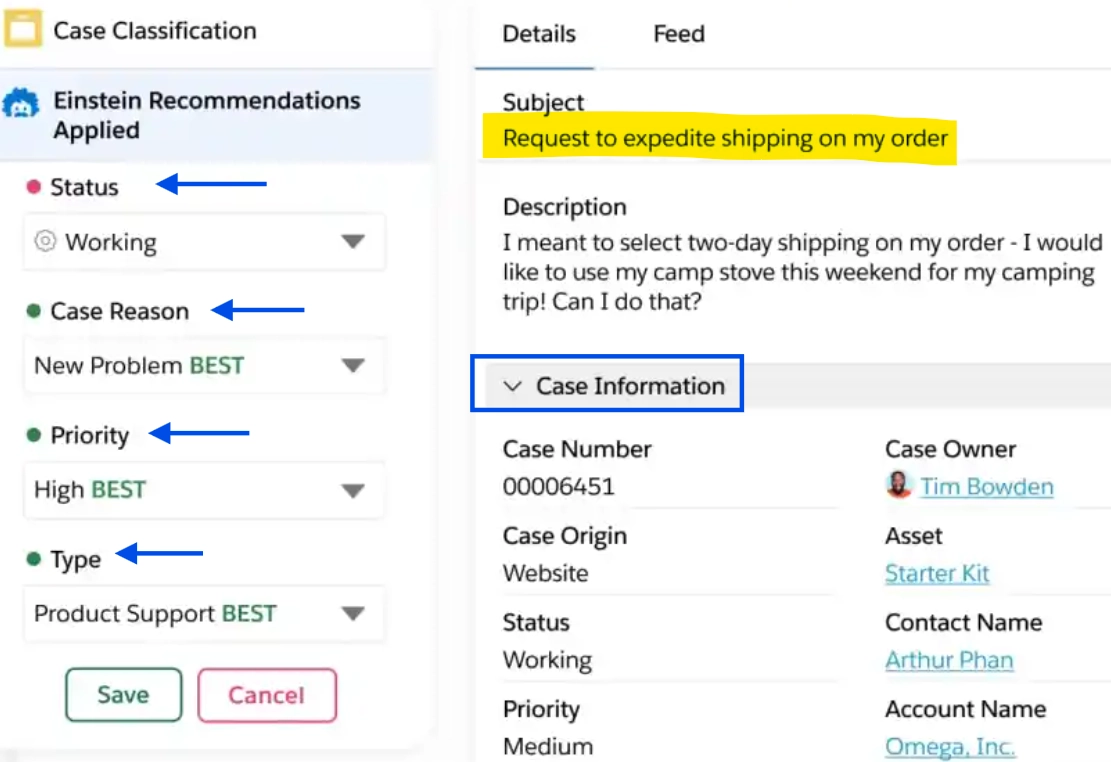The width and height of the screenshot is (1111, 762).
Task: Open the Case Reason dropdown arrow
Action: (353, 365)
